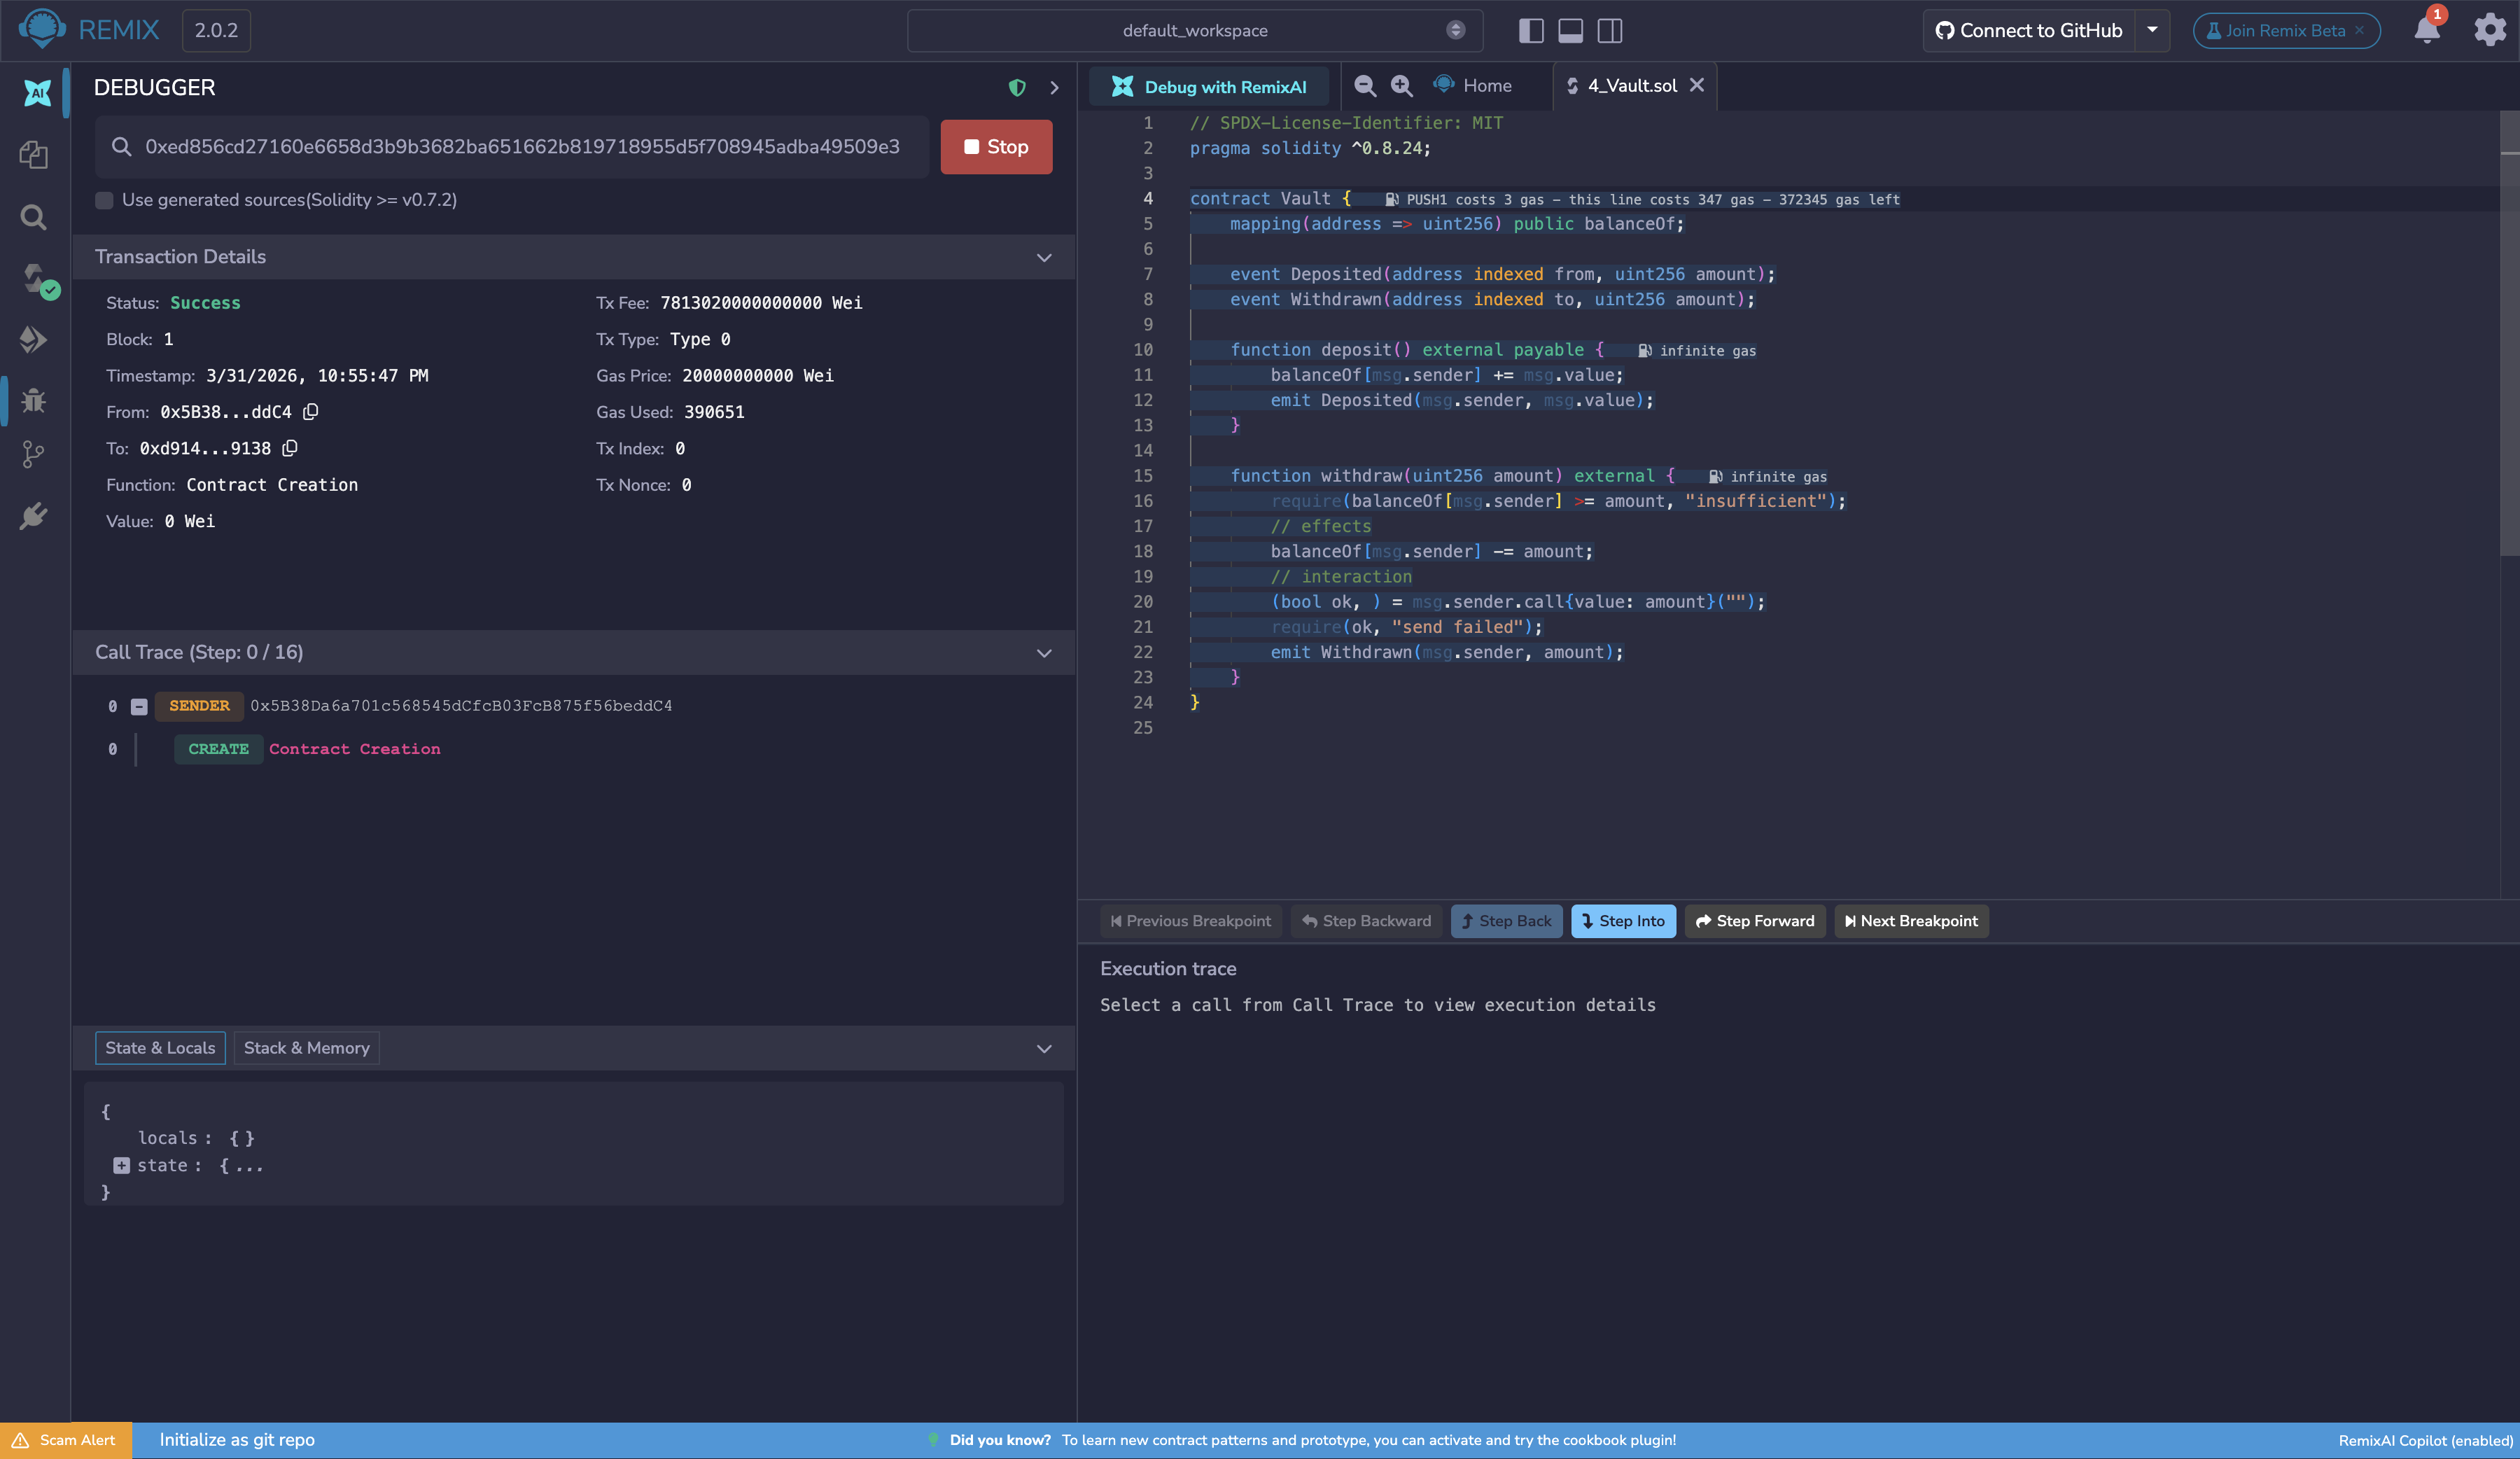Click the Scam Alert warning icon
Viewport: 2520px width, 1459px height.
[20, 1440]
